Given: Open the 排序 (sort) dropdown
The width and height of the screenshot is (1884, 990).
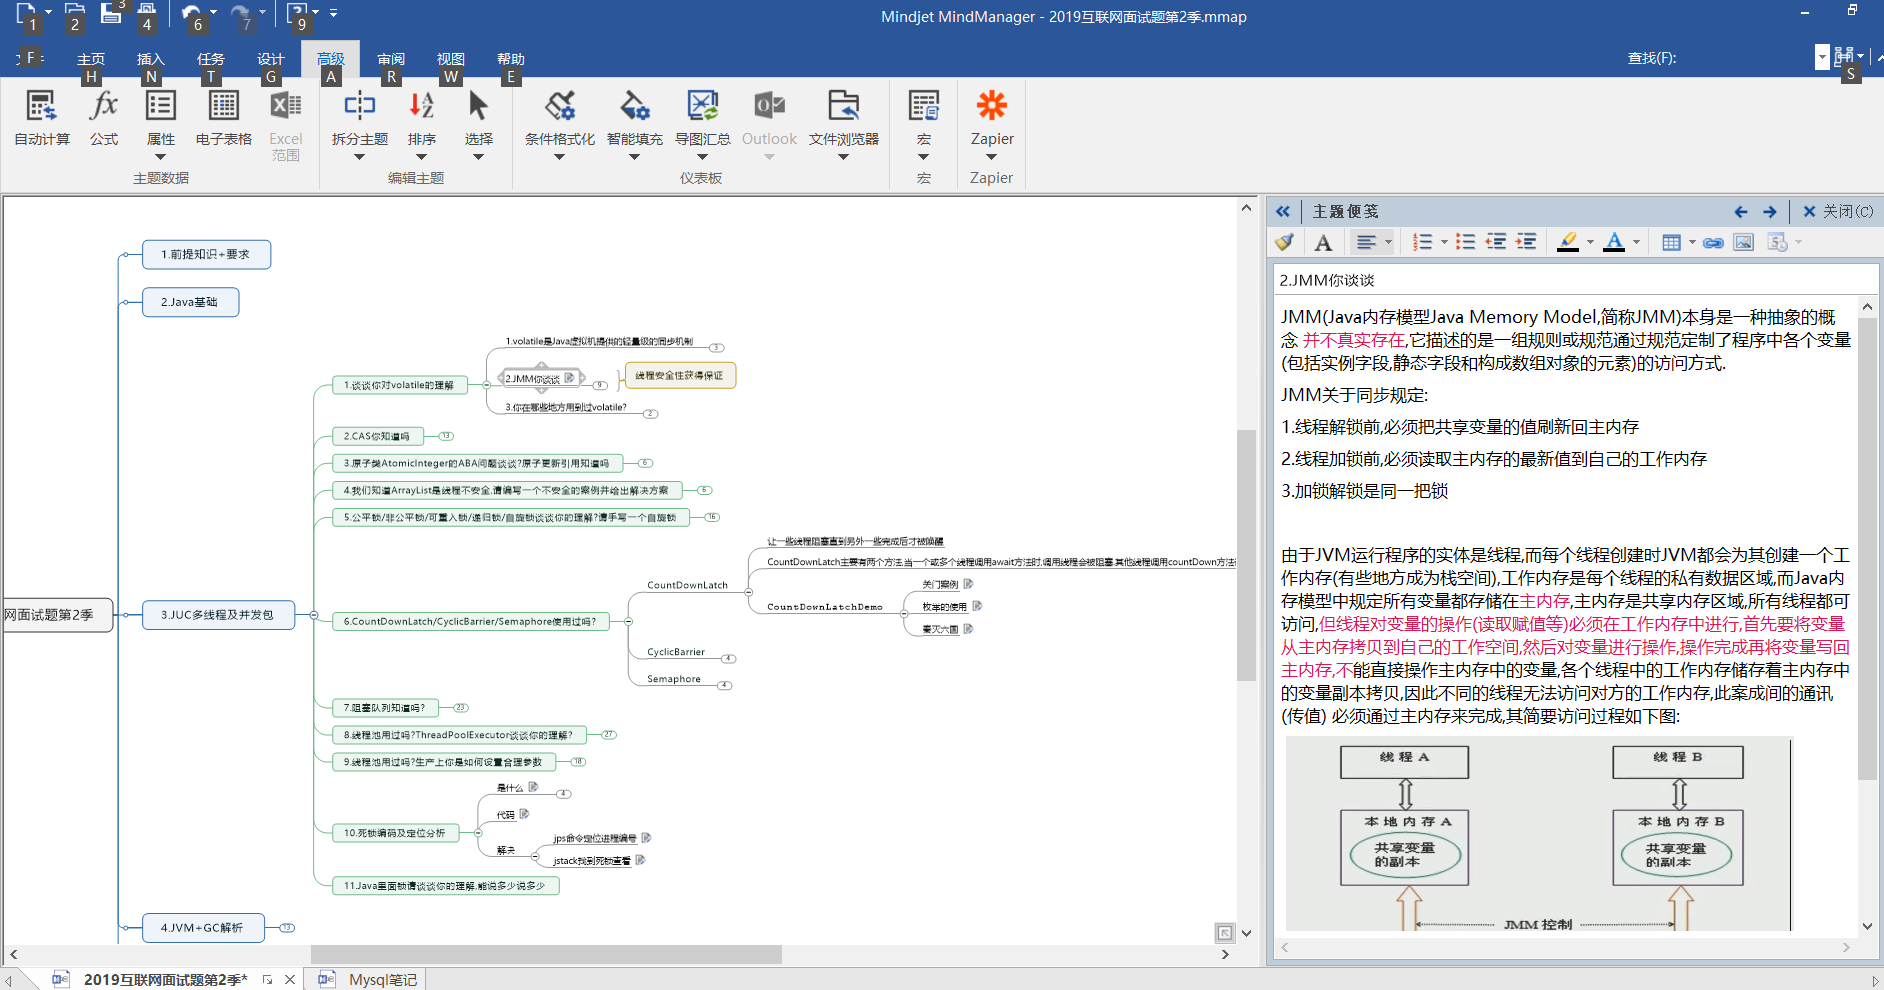Looking at the screenshot, I should (x=421, y=157).
